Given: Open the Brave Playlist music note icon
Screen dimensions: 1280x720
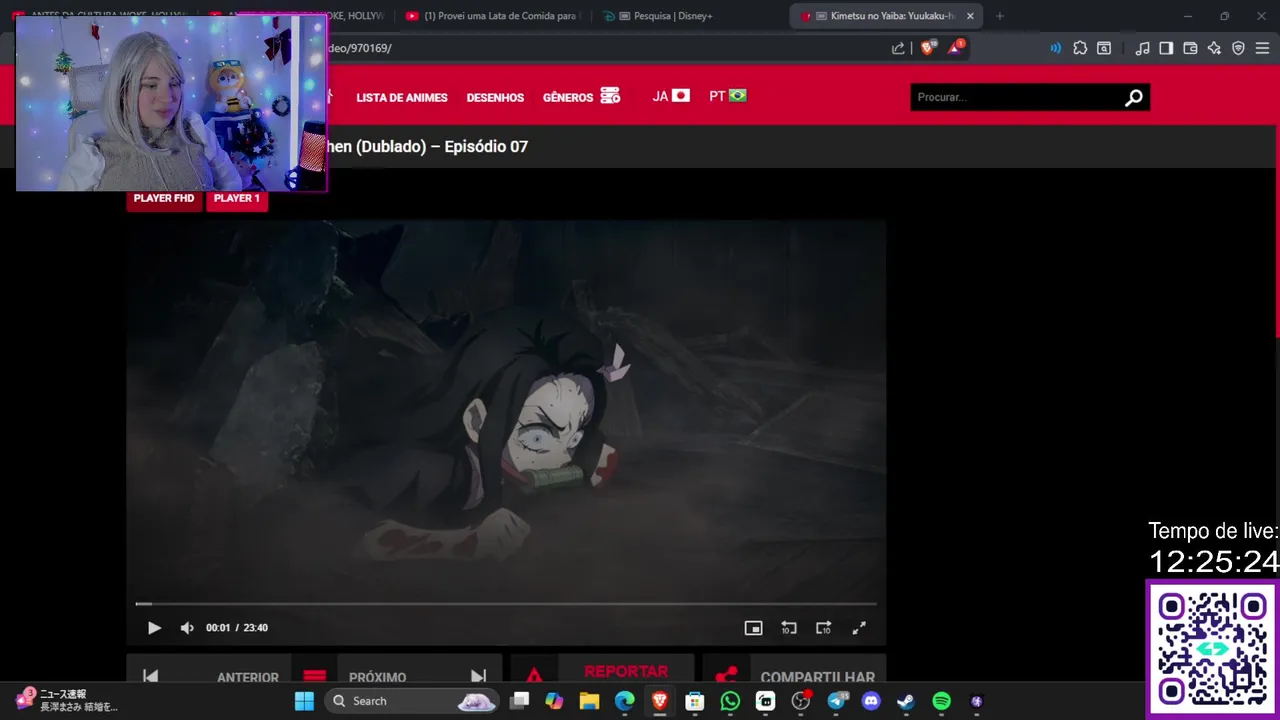Looking at the screenshot, I should [1142, 48].
